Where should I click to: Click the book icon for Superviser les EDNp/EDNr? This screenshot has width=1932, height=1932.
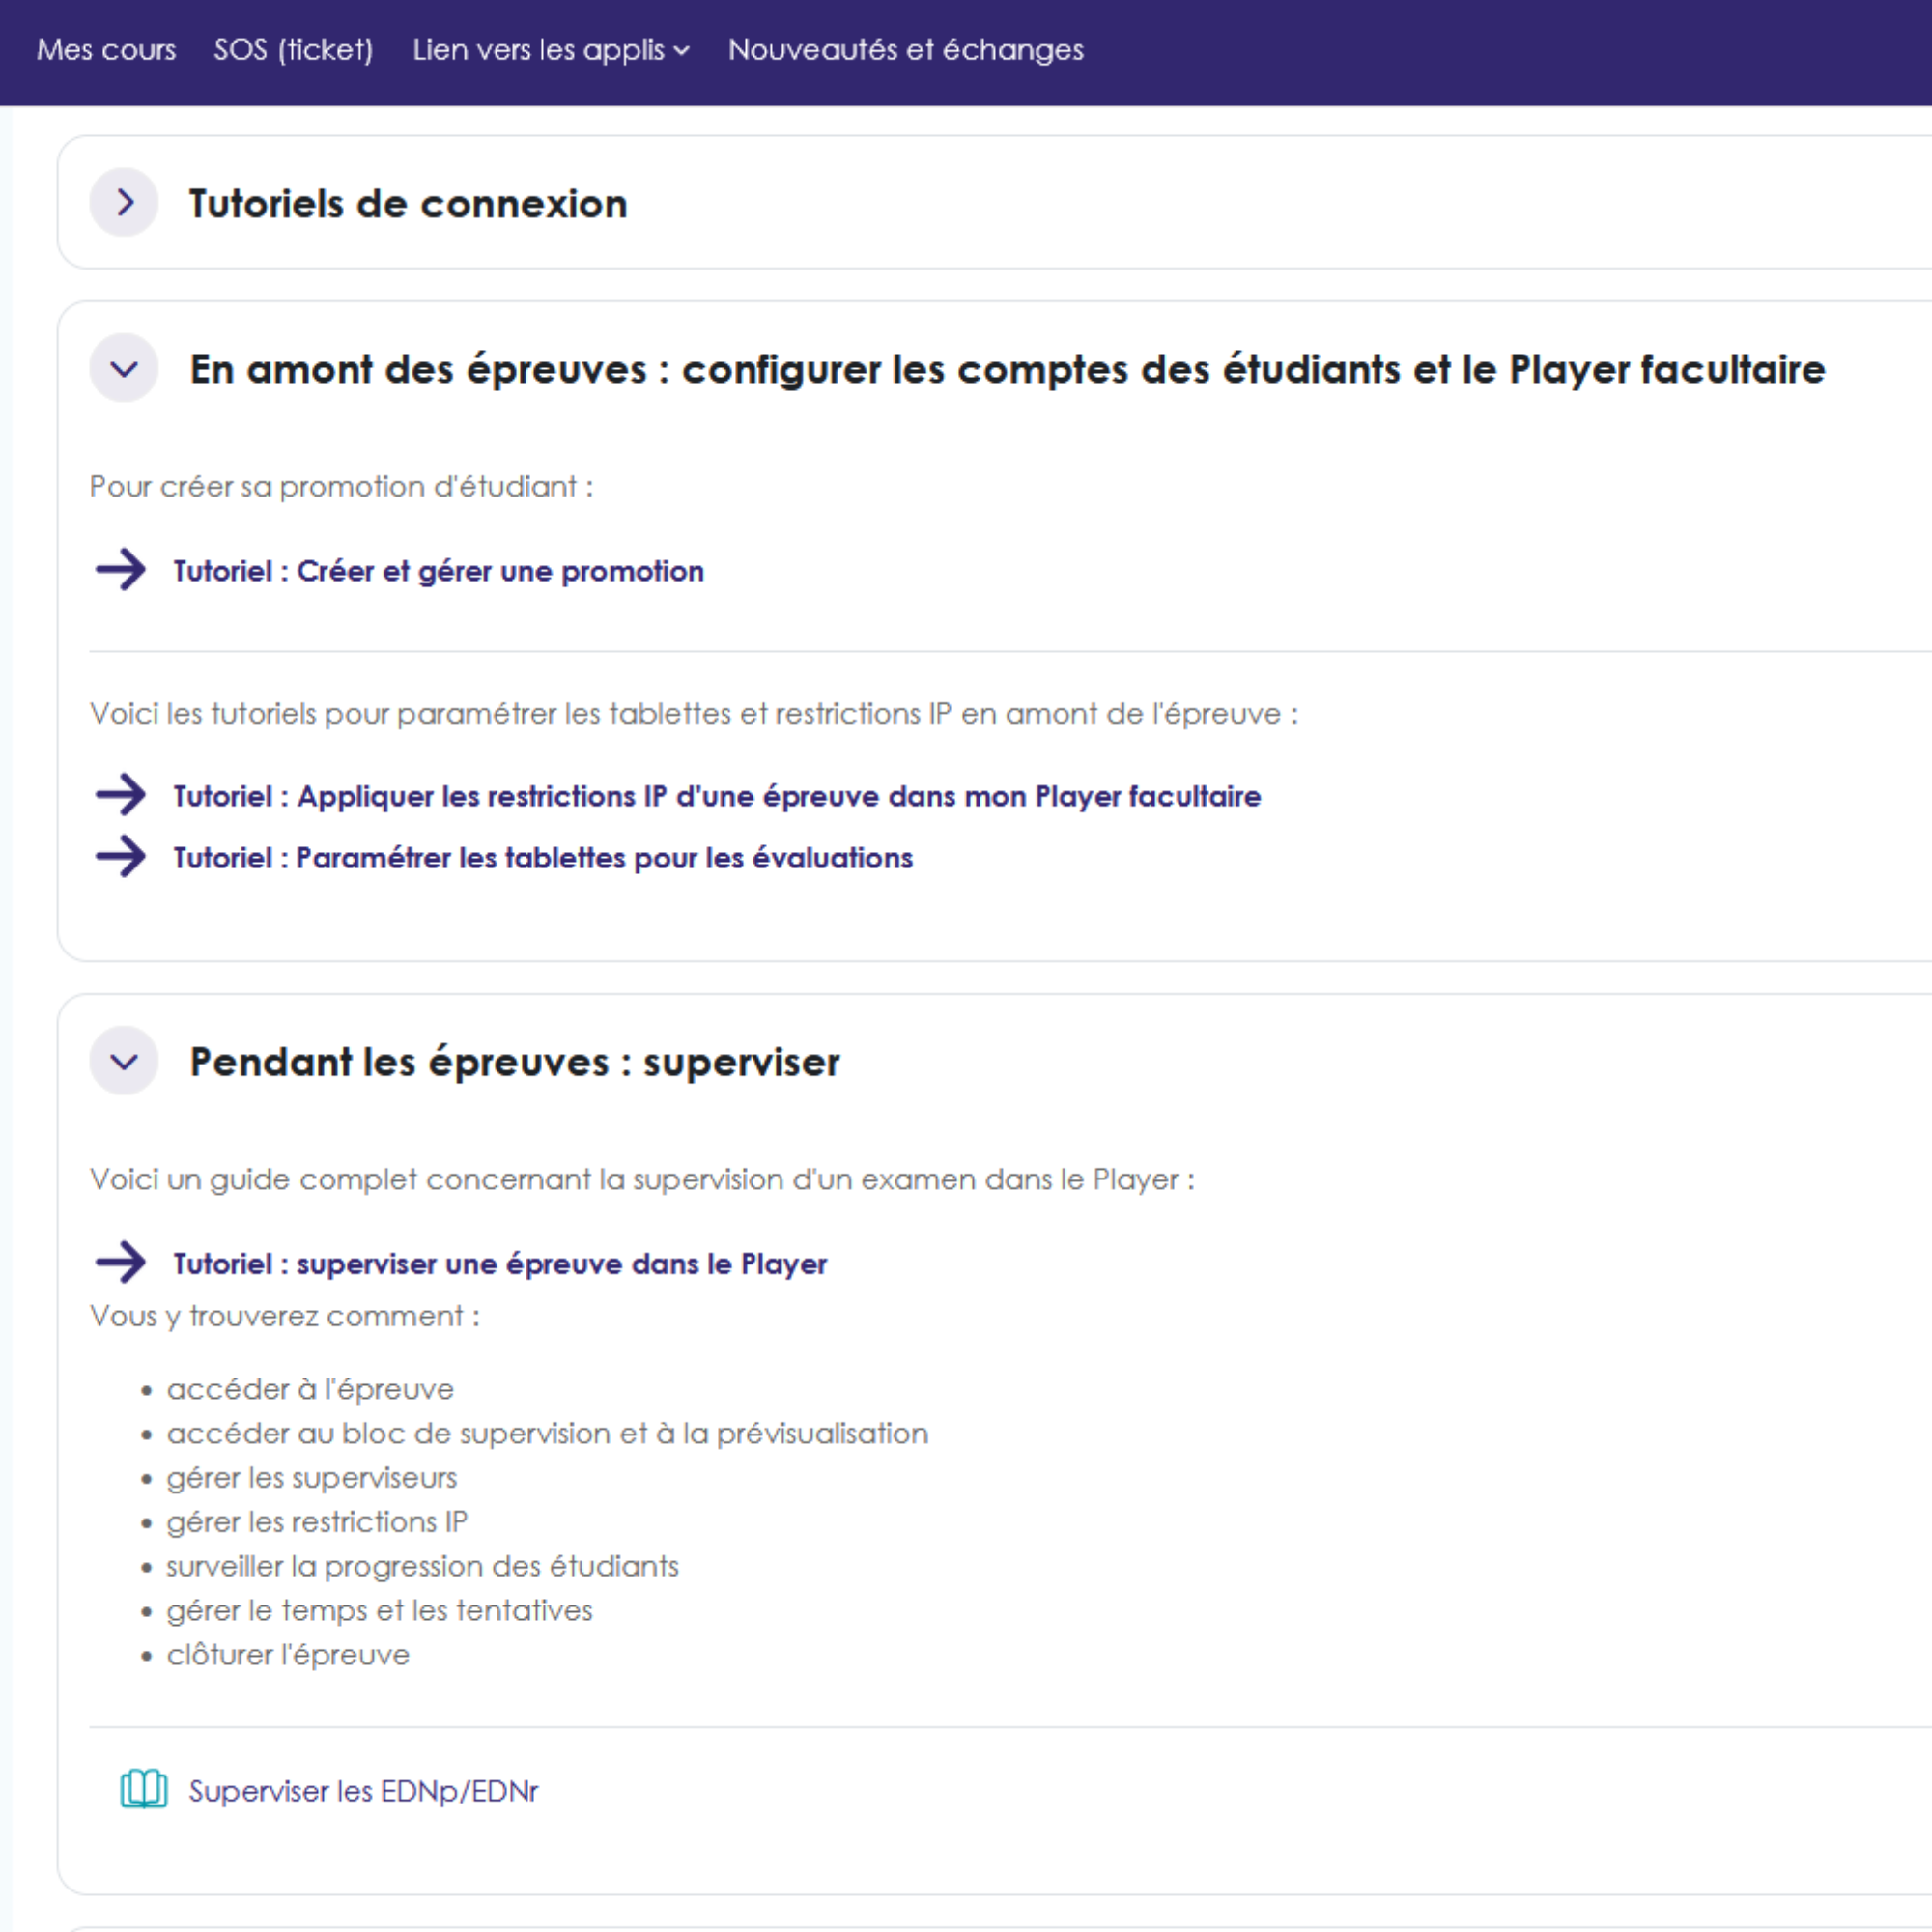[144, 1790]
